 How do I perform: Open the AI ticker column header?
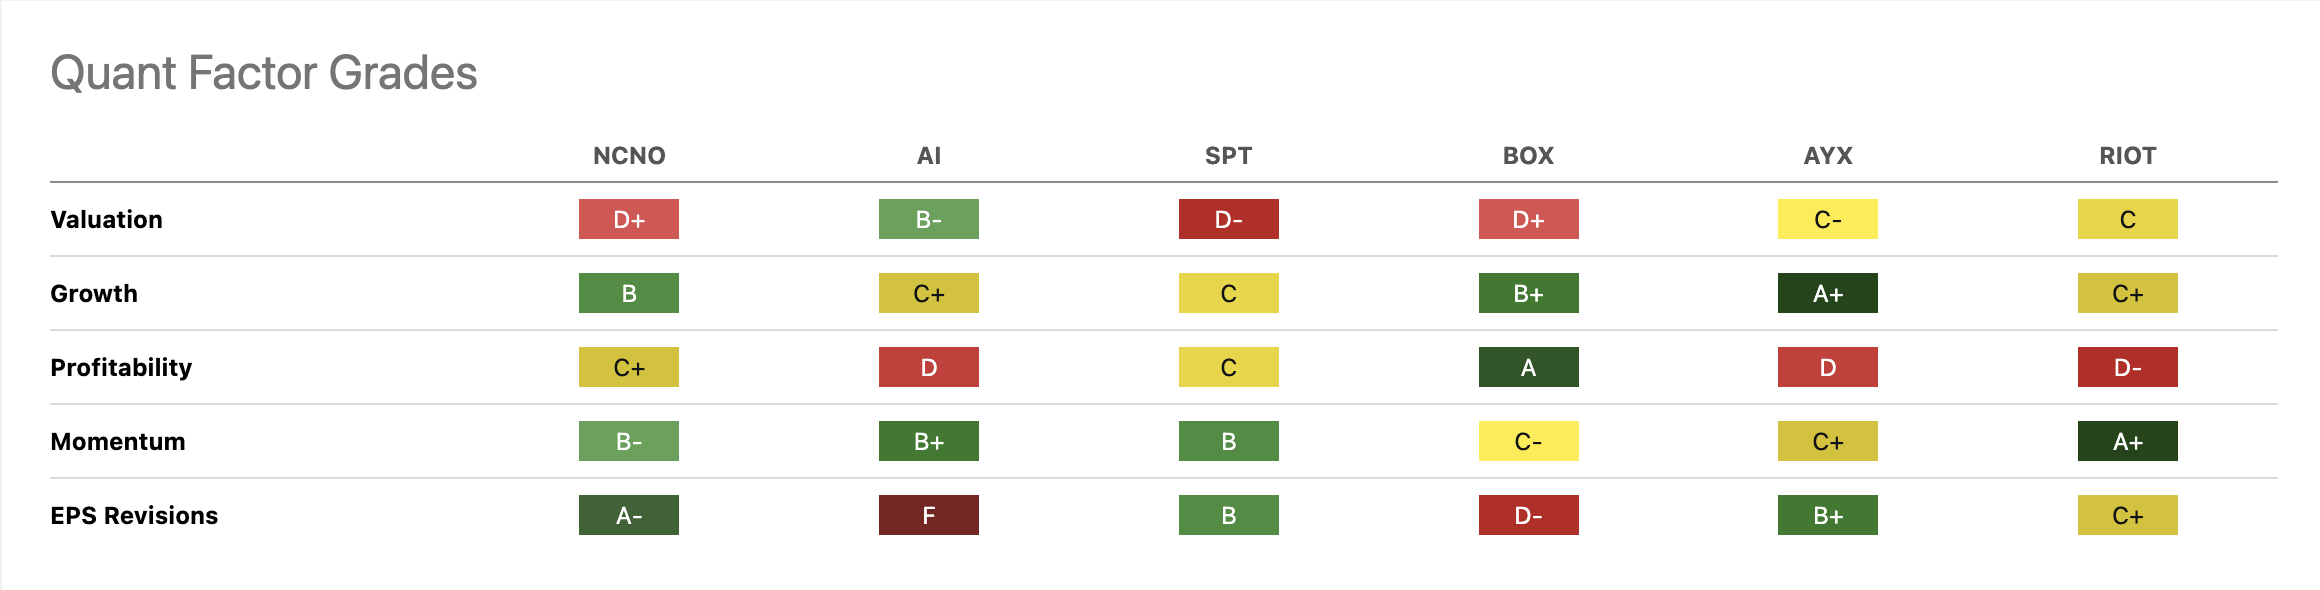tap(929, 156)
